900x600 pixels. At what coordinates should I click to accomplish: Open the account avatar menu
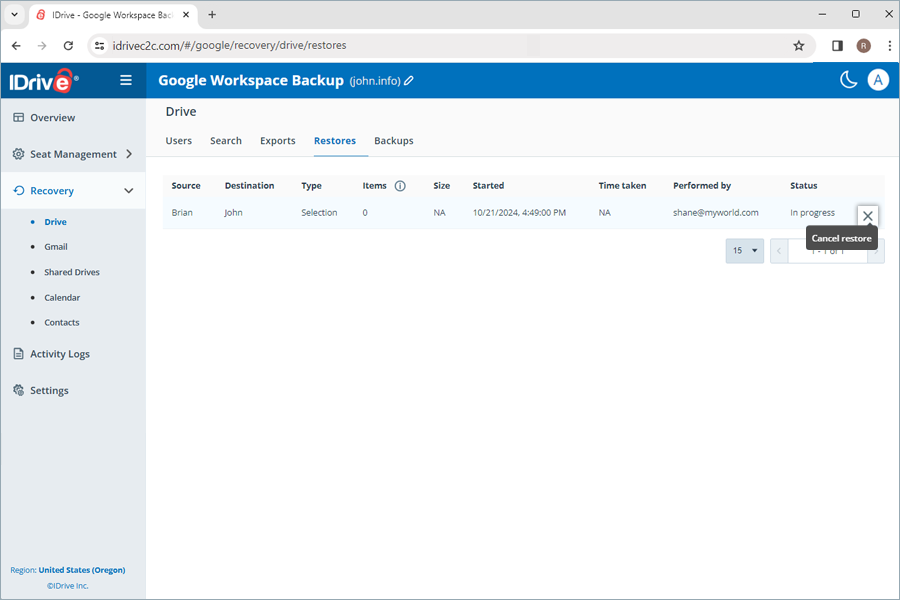878,80
